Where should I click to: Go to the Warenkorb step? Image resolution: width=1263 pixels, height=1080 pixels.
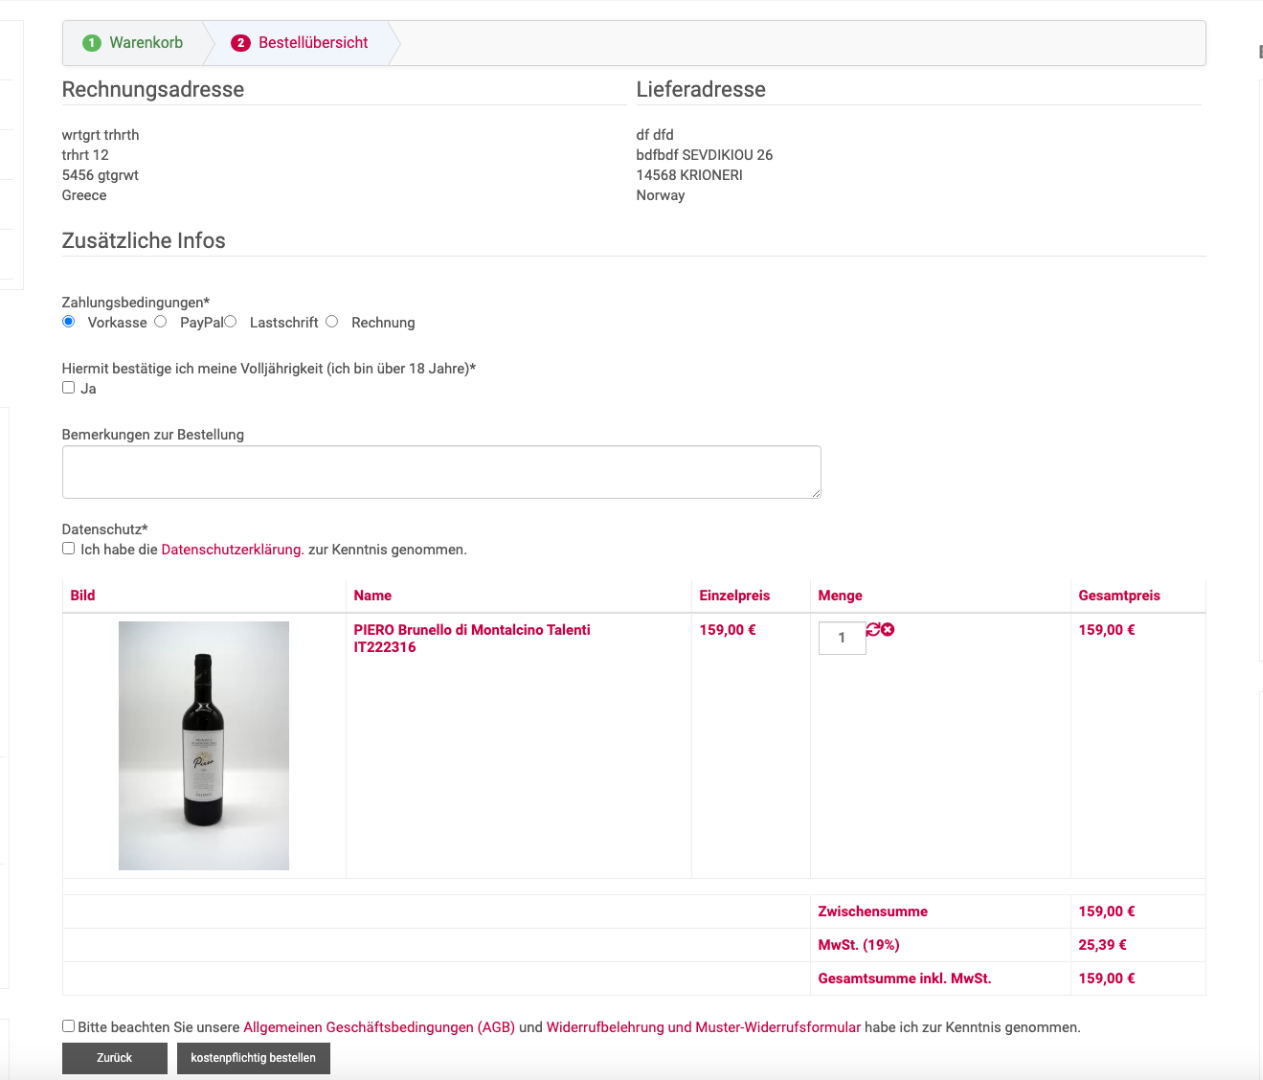pos(146,43)
